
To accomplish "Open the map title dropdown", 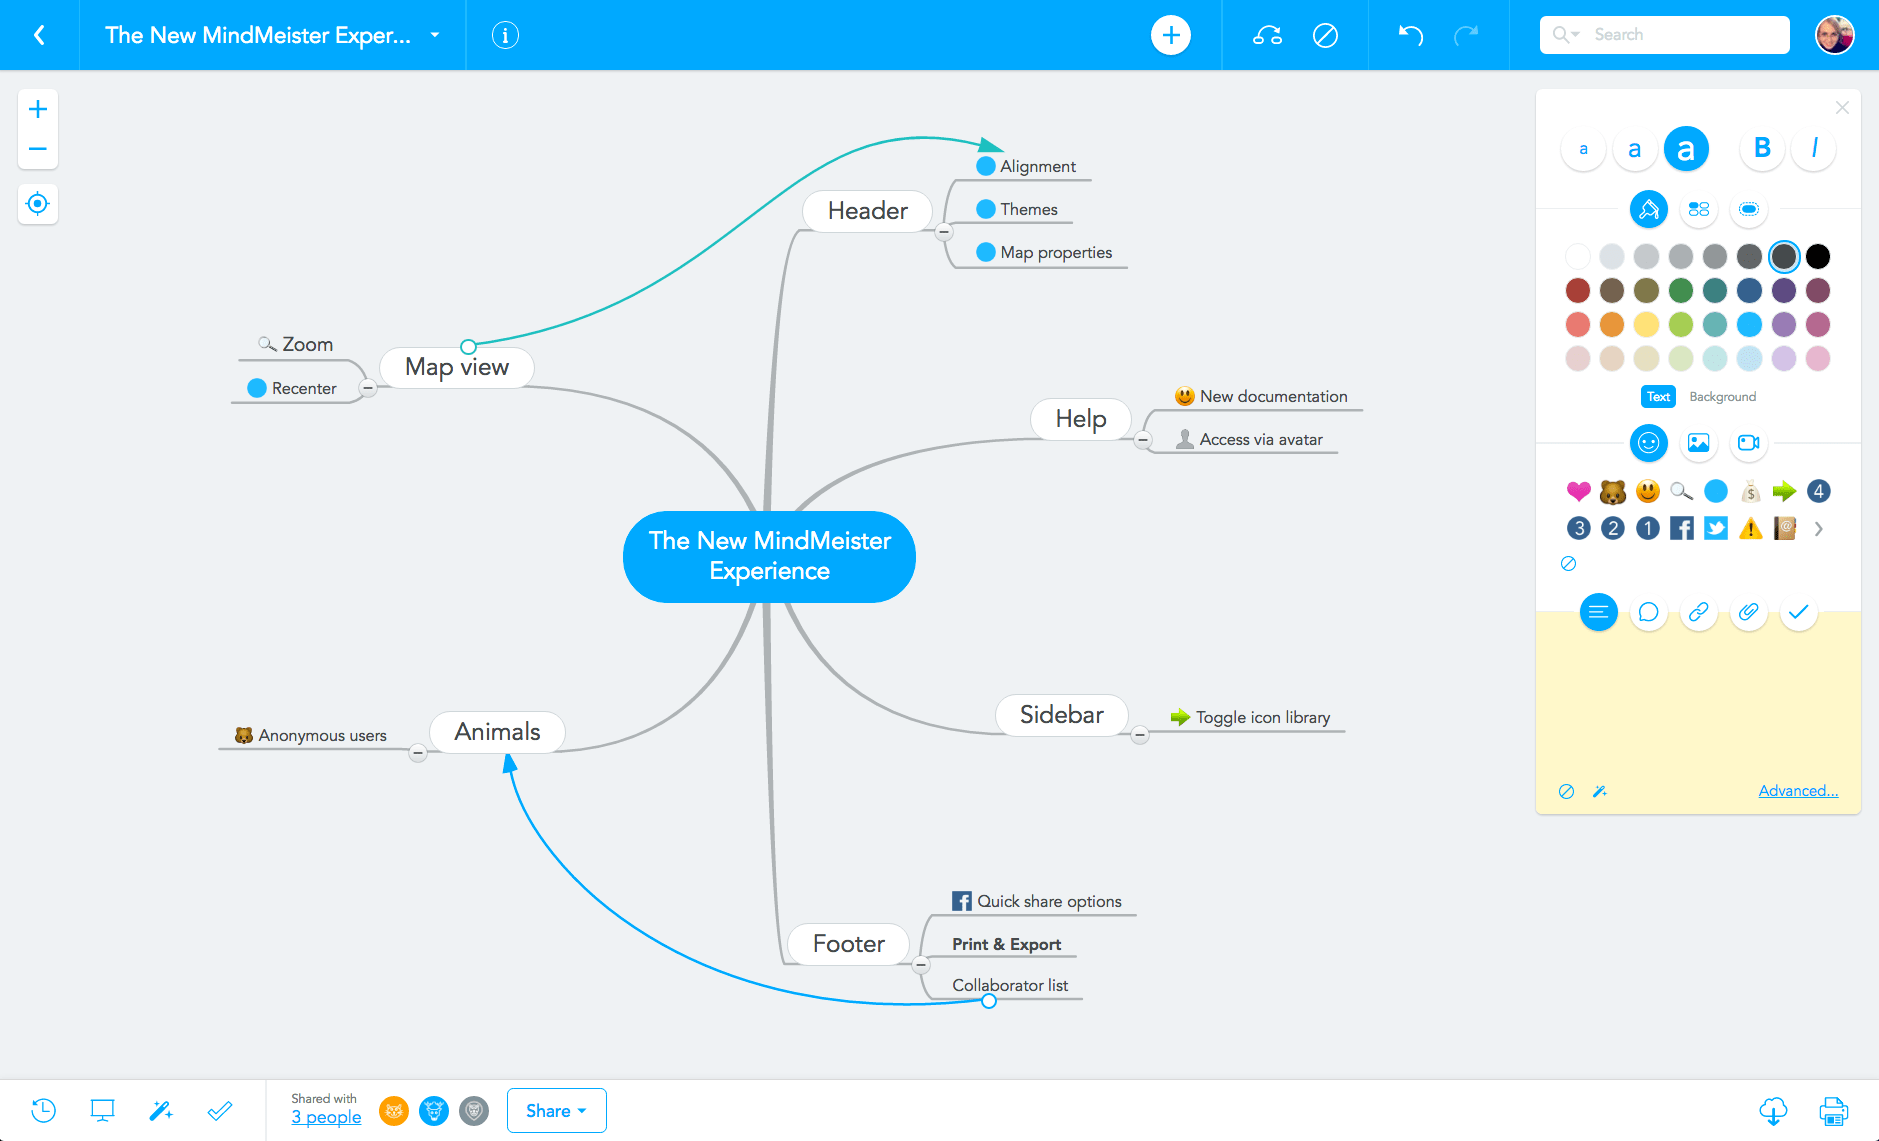I will 434,34.
